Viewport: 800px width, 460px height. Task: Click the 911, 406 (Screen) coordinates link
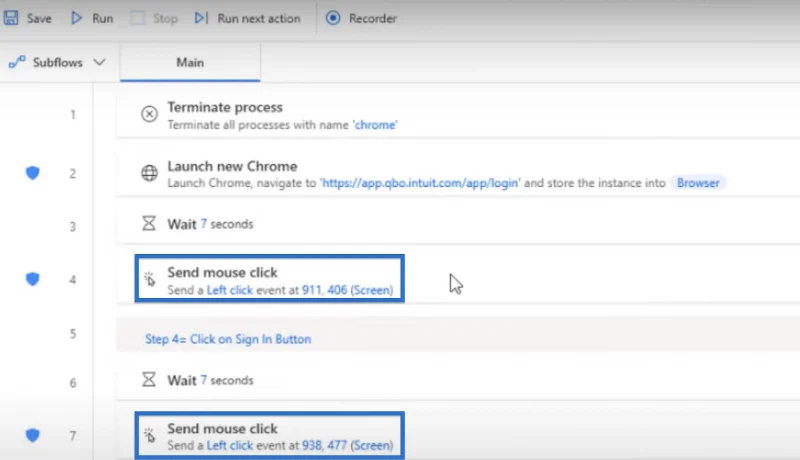point(347,290)
